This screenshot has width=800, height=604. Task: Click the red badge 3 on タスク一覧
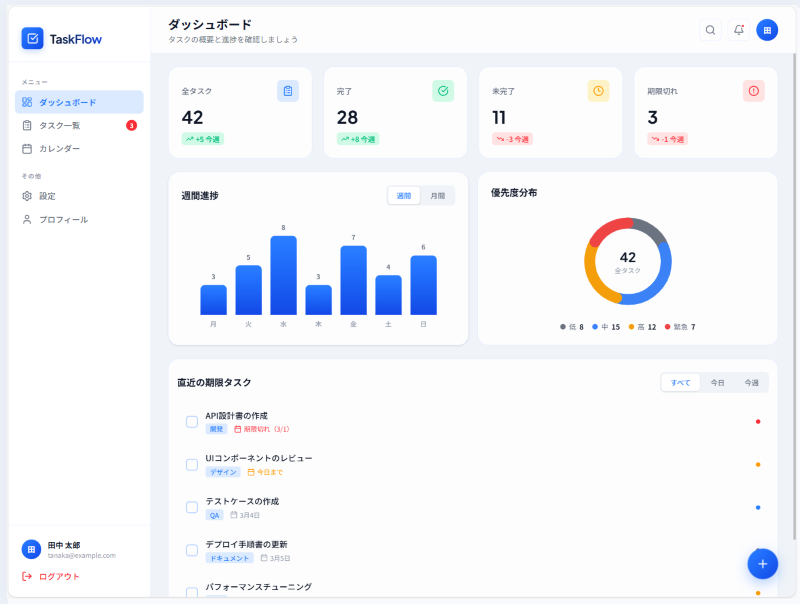[131, 125]
